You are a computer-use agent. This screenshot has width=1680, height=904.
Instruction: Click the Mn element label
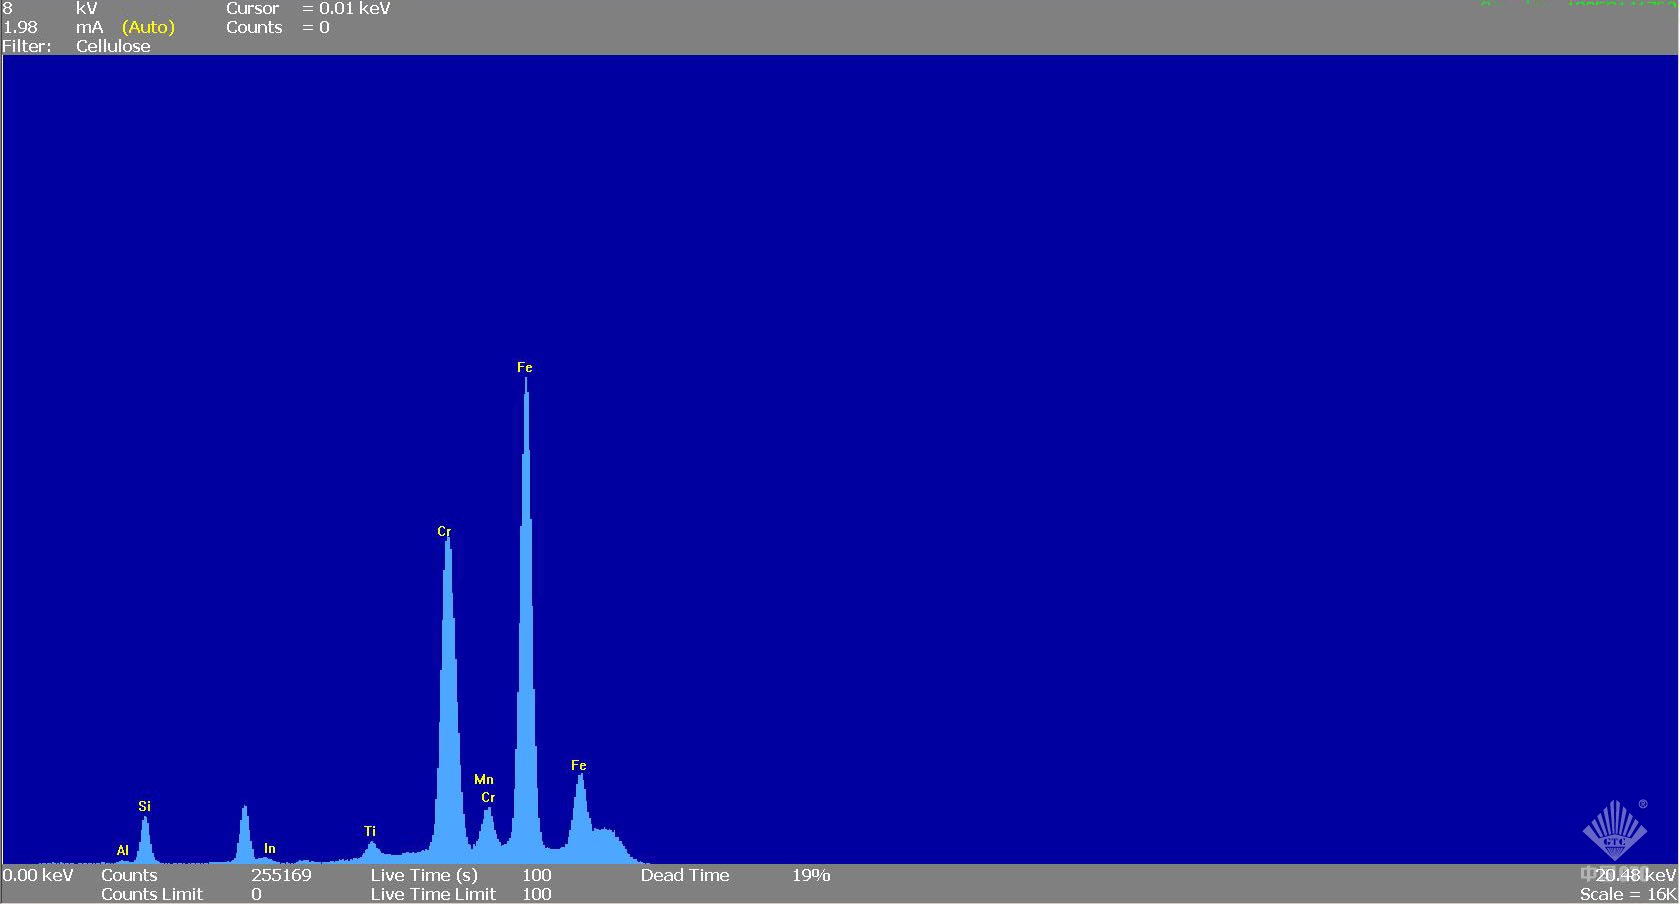pyautogui.click(x=484, y=779)
